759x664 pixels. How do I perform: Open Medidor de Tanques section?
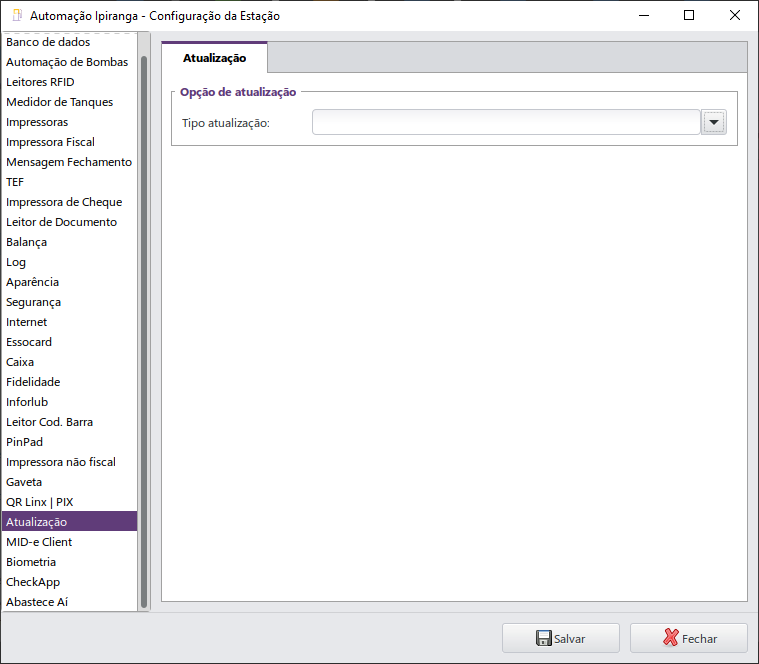(70, 102)
